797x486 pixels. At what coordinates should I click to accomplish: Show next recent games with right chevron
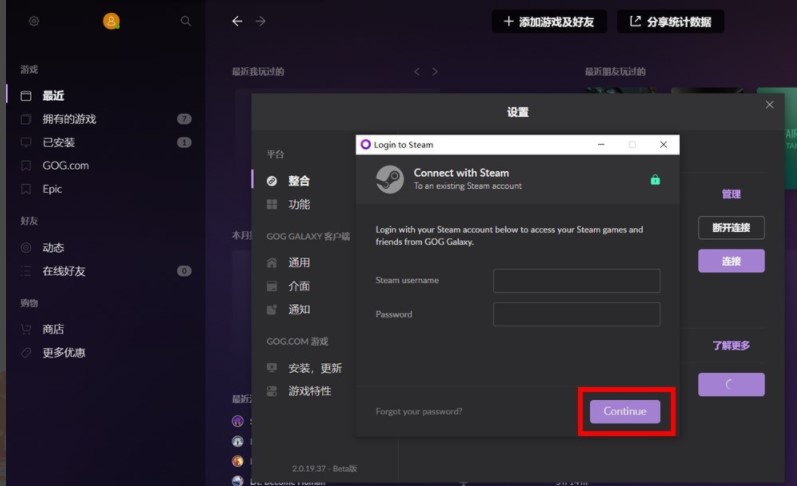pyautogui.click(x=435, y=72)
